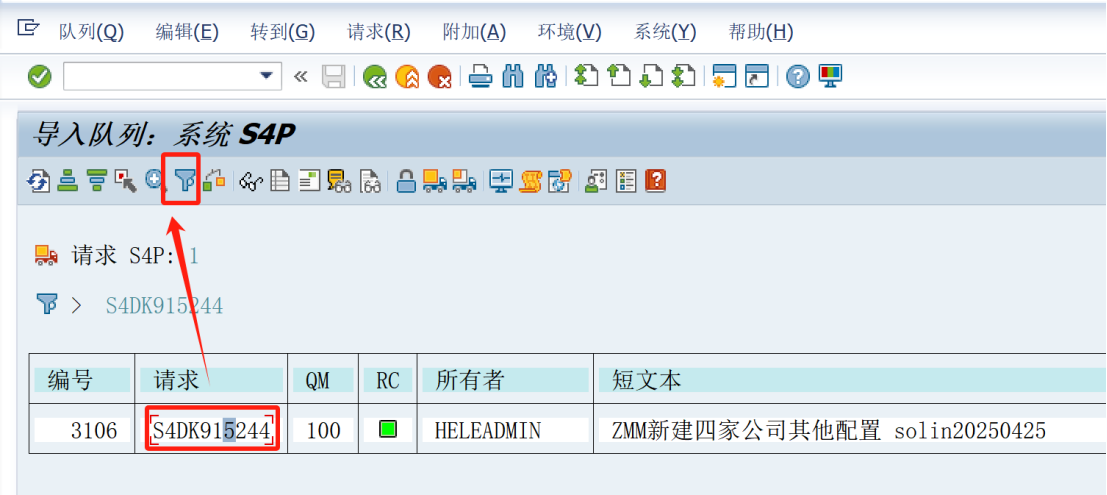Click Customize Local Layout monitor icon

click(830, 76)
